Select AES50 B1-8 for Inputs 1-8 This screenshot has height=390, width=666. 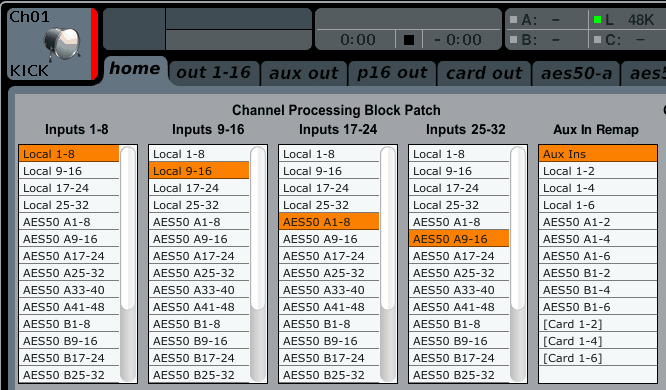[69, 324]
